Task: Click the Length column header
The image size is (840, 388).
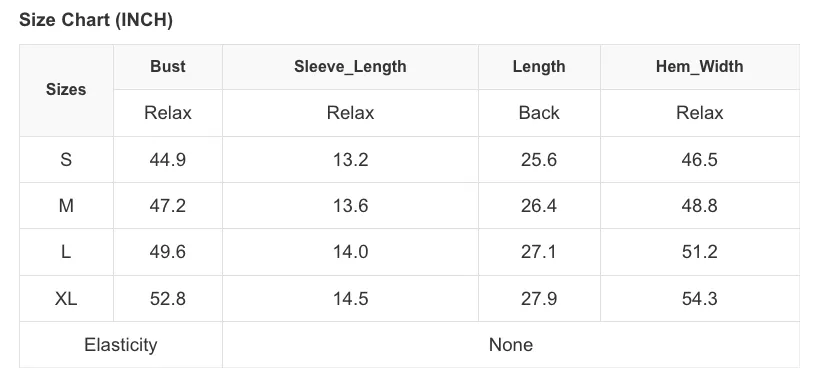Action: tap(539, 66)
